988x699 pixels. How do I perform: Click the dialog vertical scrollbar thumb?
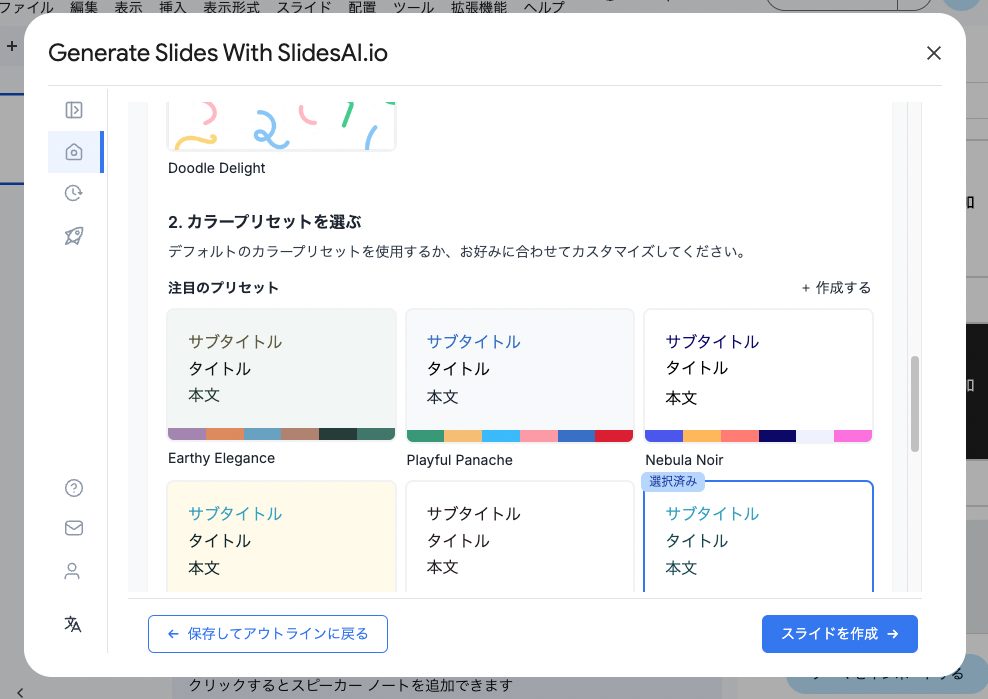(914, 403)
